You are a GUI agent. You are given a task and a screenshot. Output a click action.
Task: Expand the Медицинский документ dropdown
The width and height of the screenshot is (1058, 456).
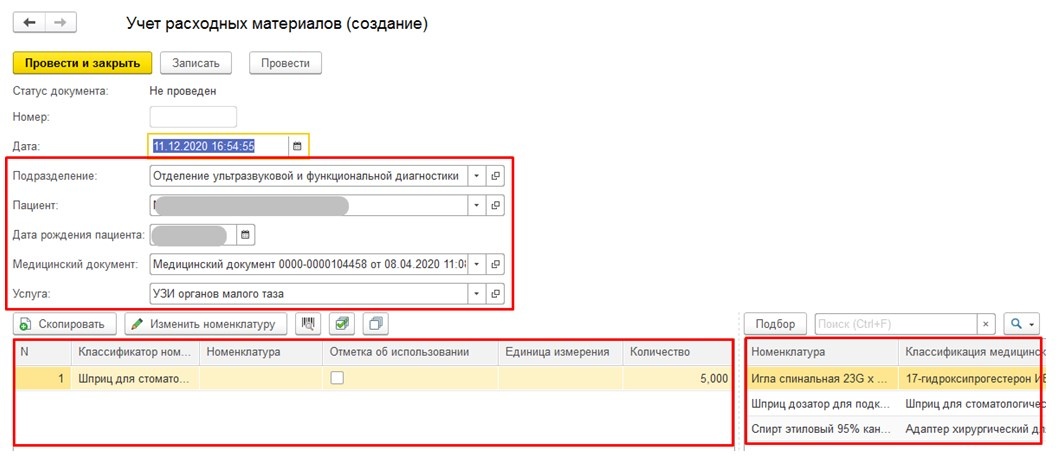pos(477,264)
